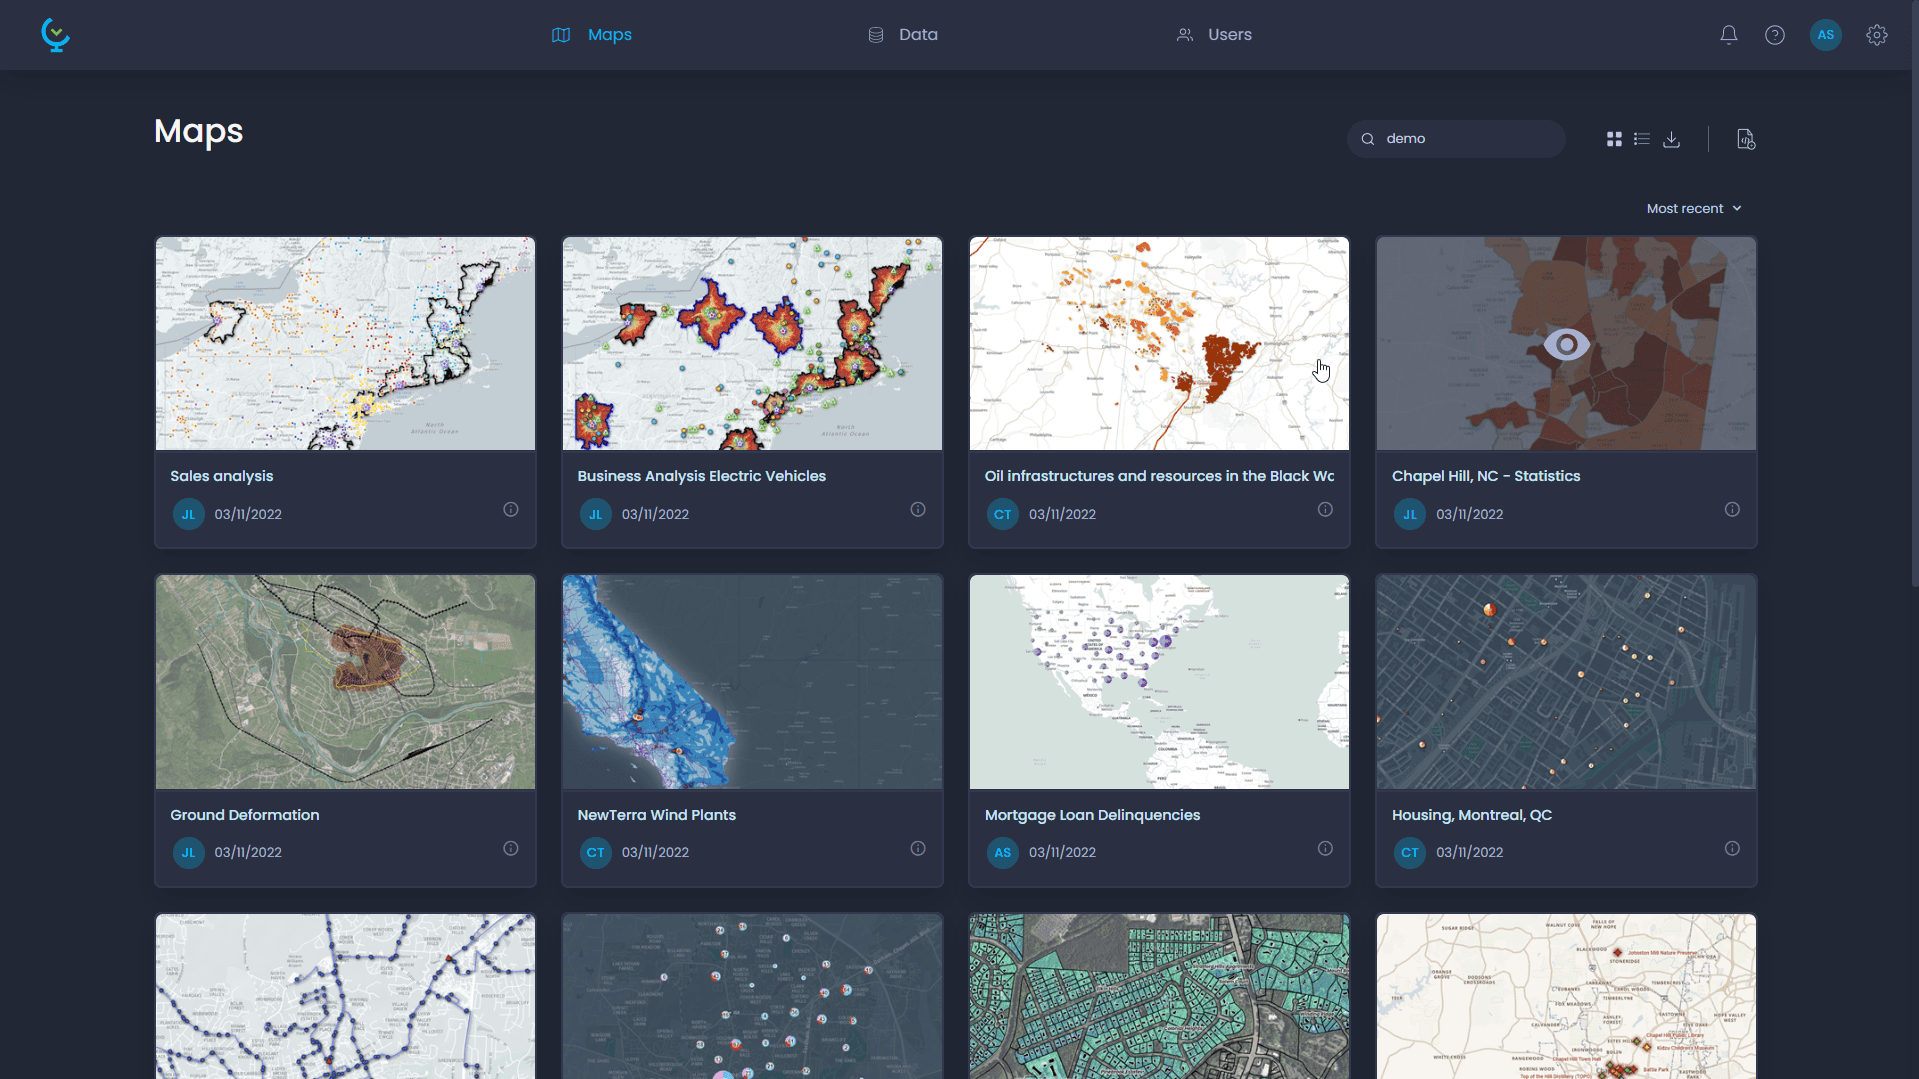Show info for Housing, Montreal, QC
Image resolution: width=1919 pixels, height=1079 pixels.
point(1731,849)
